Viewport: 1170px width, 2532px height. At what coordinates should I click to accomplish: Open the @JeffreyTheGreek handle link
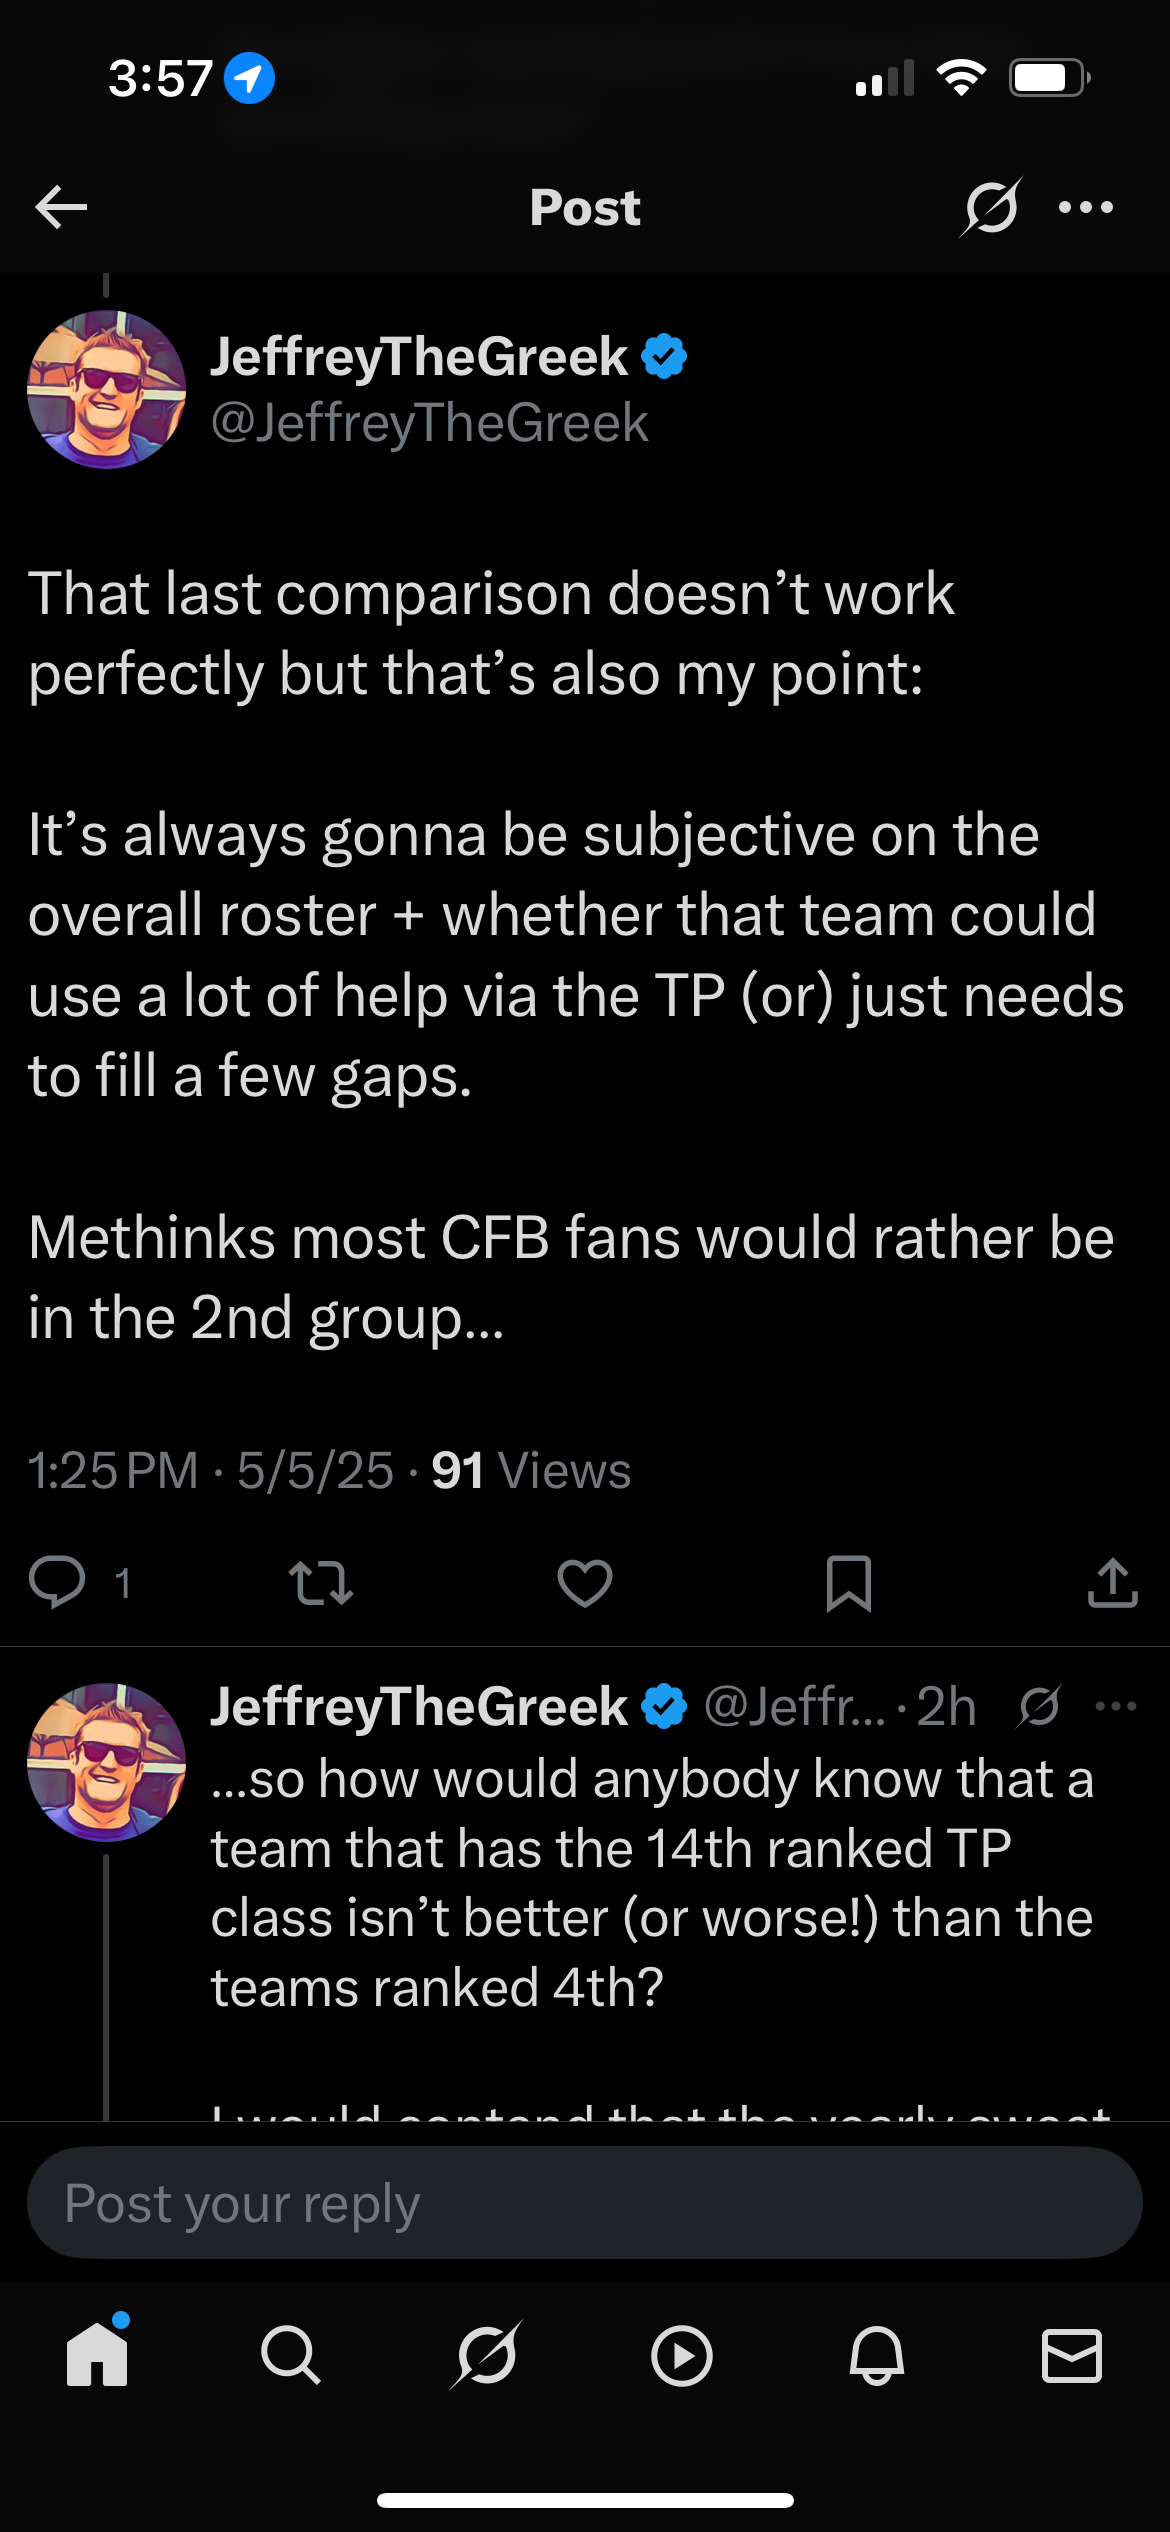[x=430, y=423]
